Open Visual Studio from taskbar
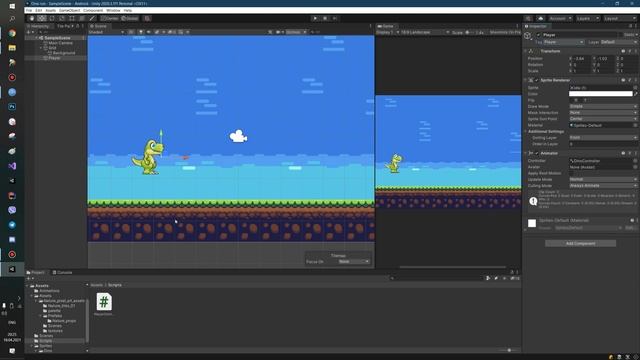 [x=12, y=166]
